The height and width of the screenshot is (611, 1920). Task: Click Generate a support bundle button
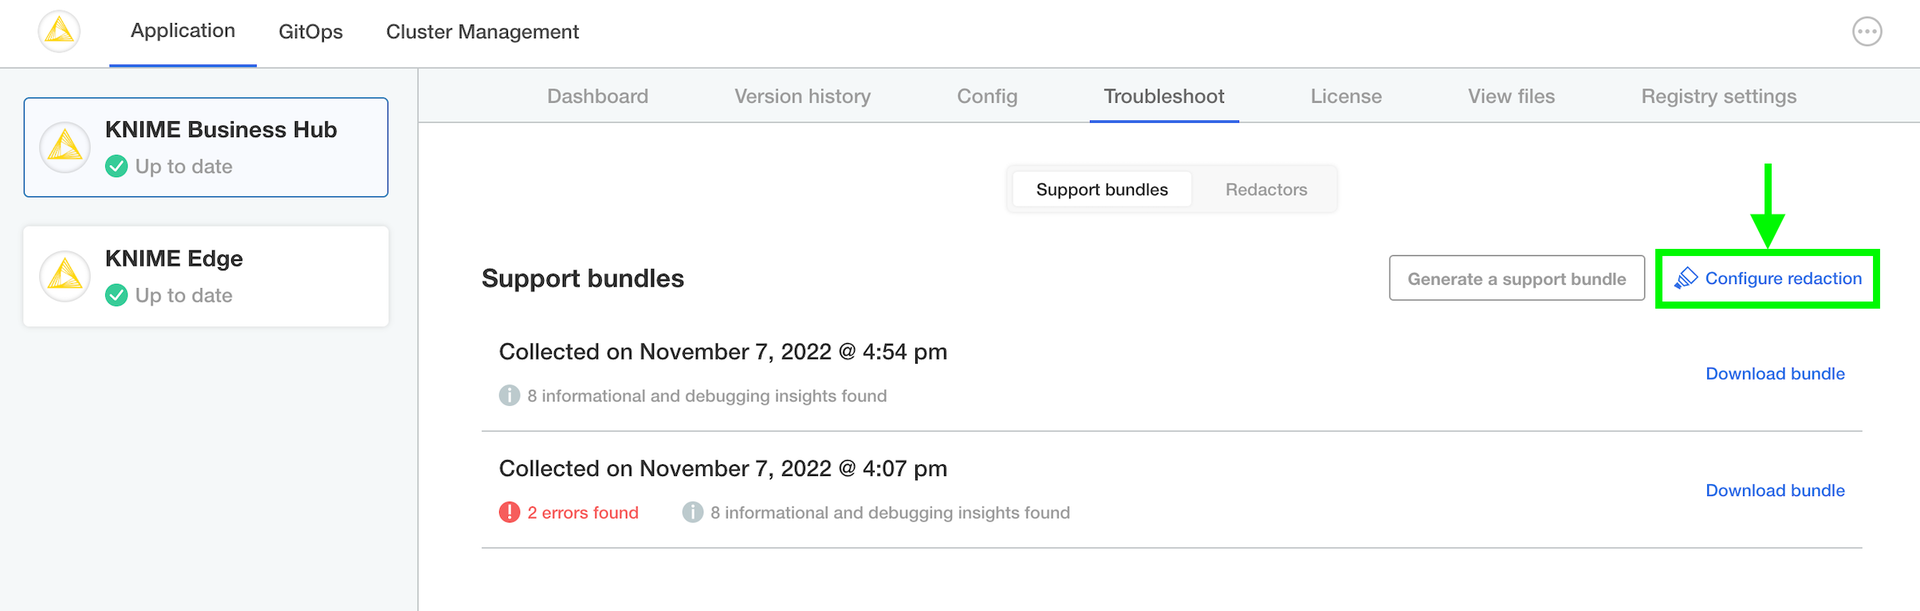click(1516, 279)
